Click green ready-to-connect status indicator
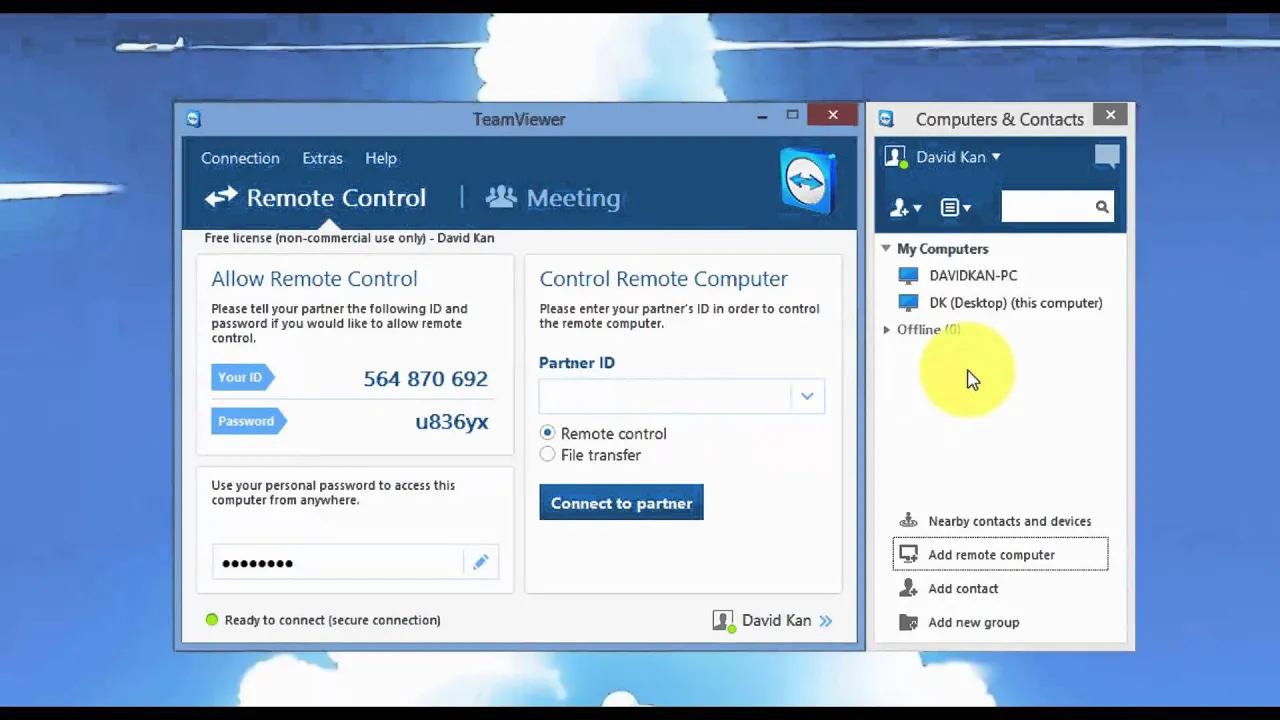Viewport: 1280px width, 720px height. pyautogui.click(x=212, y=620)
